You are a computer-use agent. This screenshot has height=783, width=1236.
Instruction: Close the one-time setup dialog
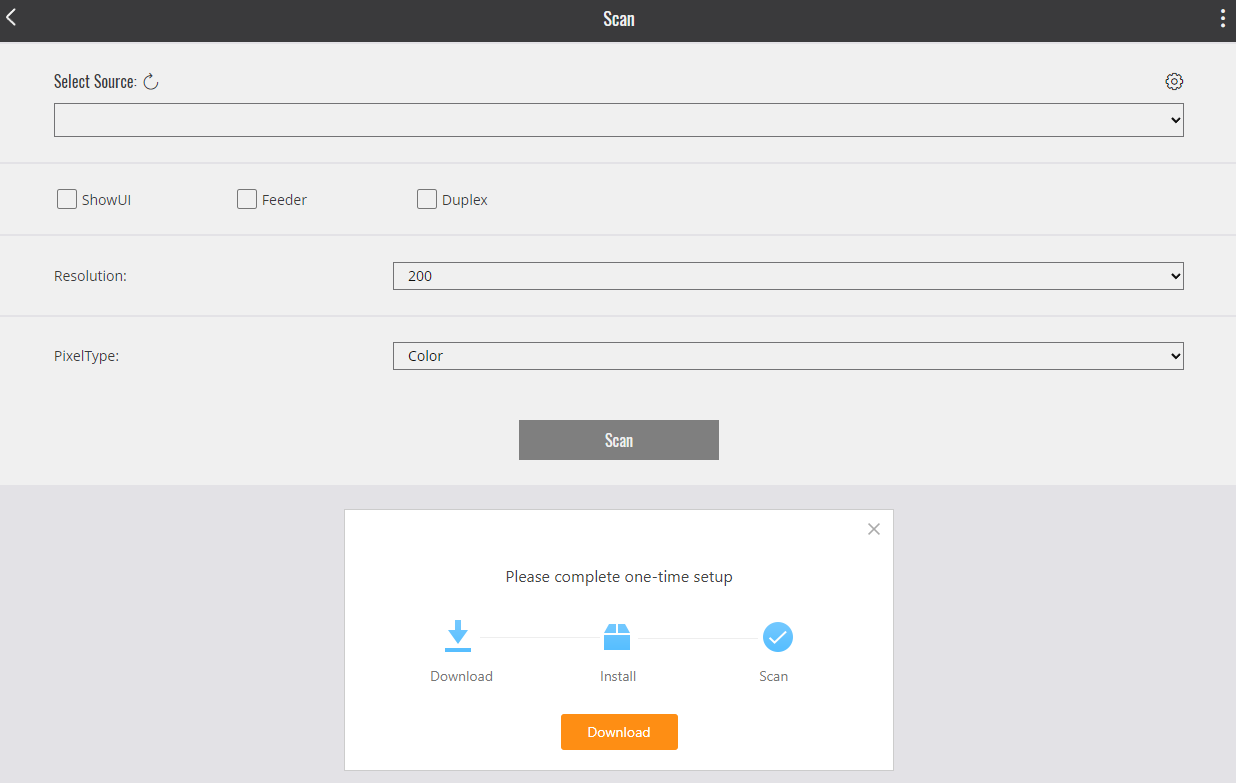point(874,529)
